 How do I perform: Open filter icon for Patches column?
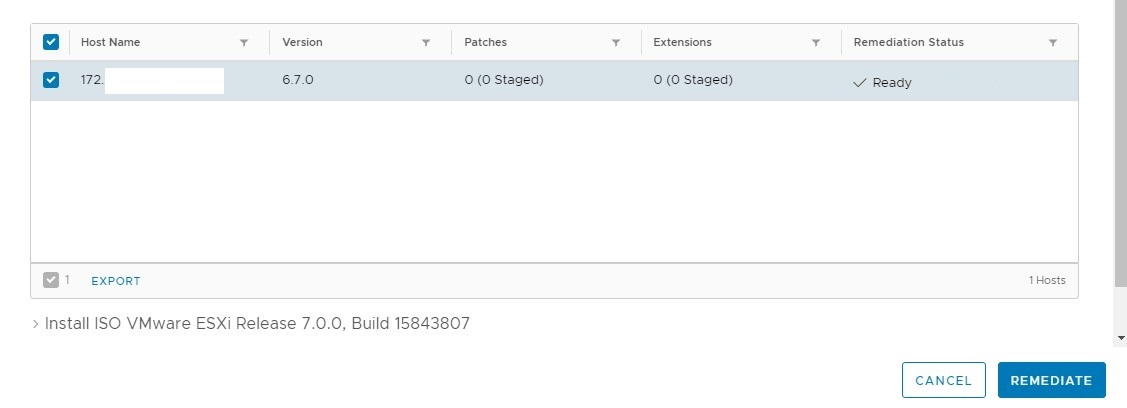[616, 43]
